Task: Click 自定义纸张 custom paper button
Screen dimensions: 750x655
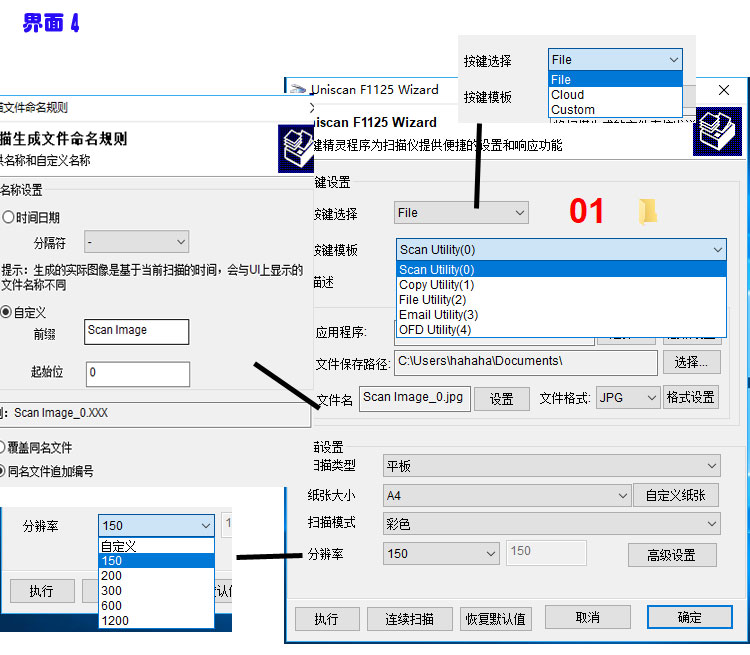Action: (x=675, y=495)
